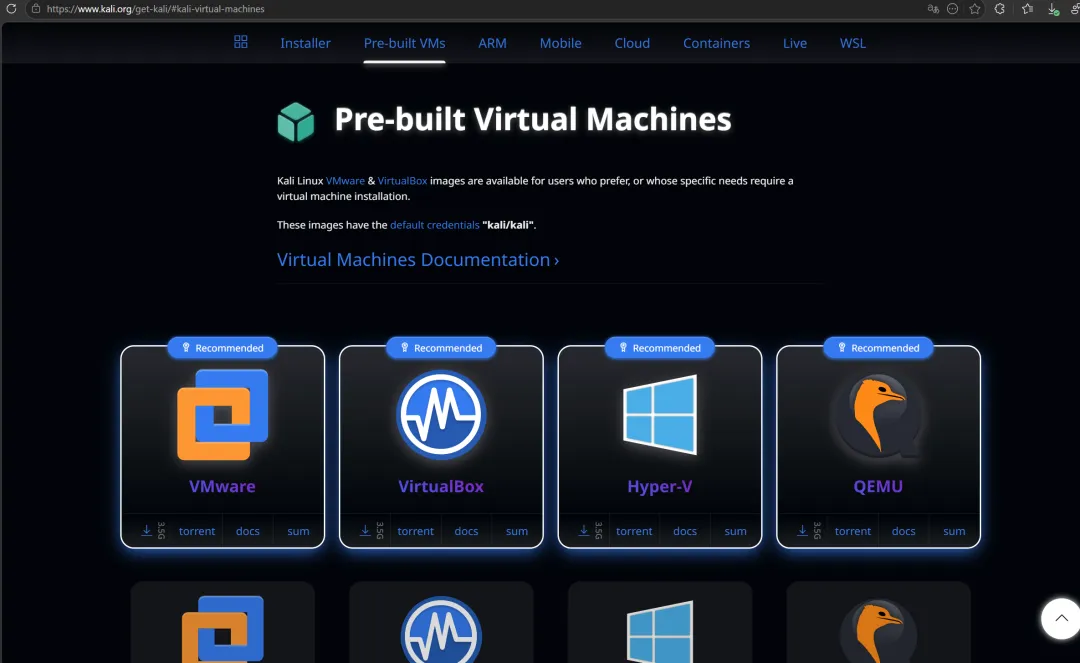The width and height of the screenshot is (1080, 663).
Task: Click the Recommended badge on VirtualBox card
Action: pyautogui.click(x=441, y=348)
